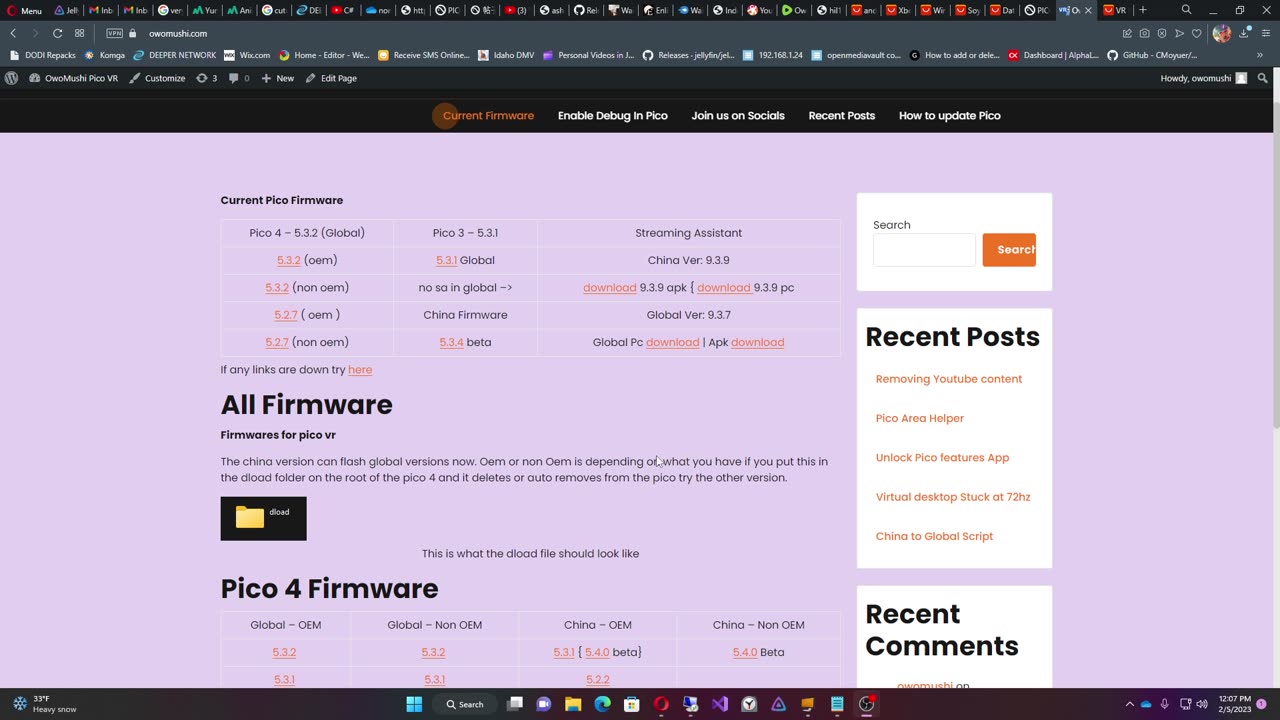Click the 5.3.2 (oem) firmware link

pos(289,260)
